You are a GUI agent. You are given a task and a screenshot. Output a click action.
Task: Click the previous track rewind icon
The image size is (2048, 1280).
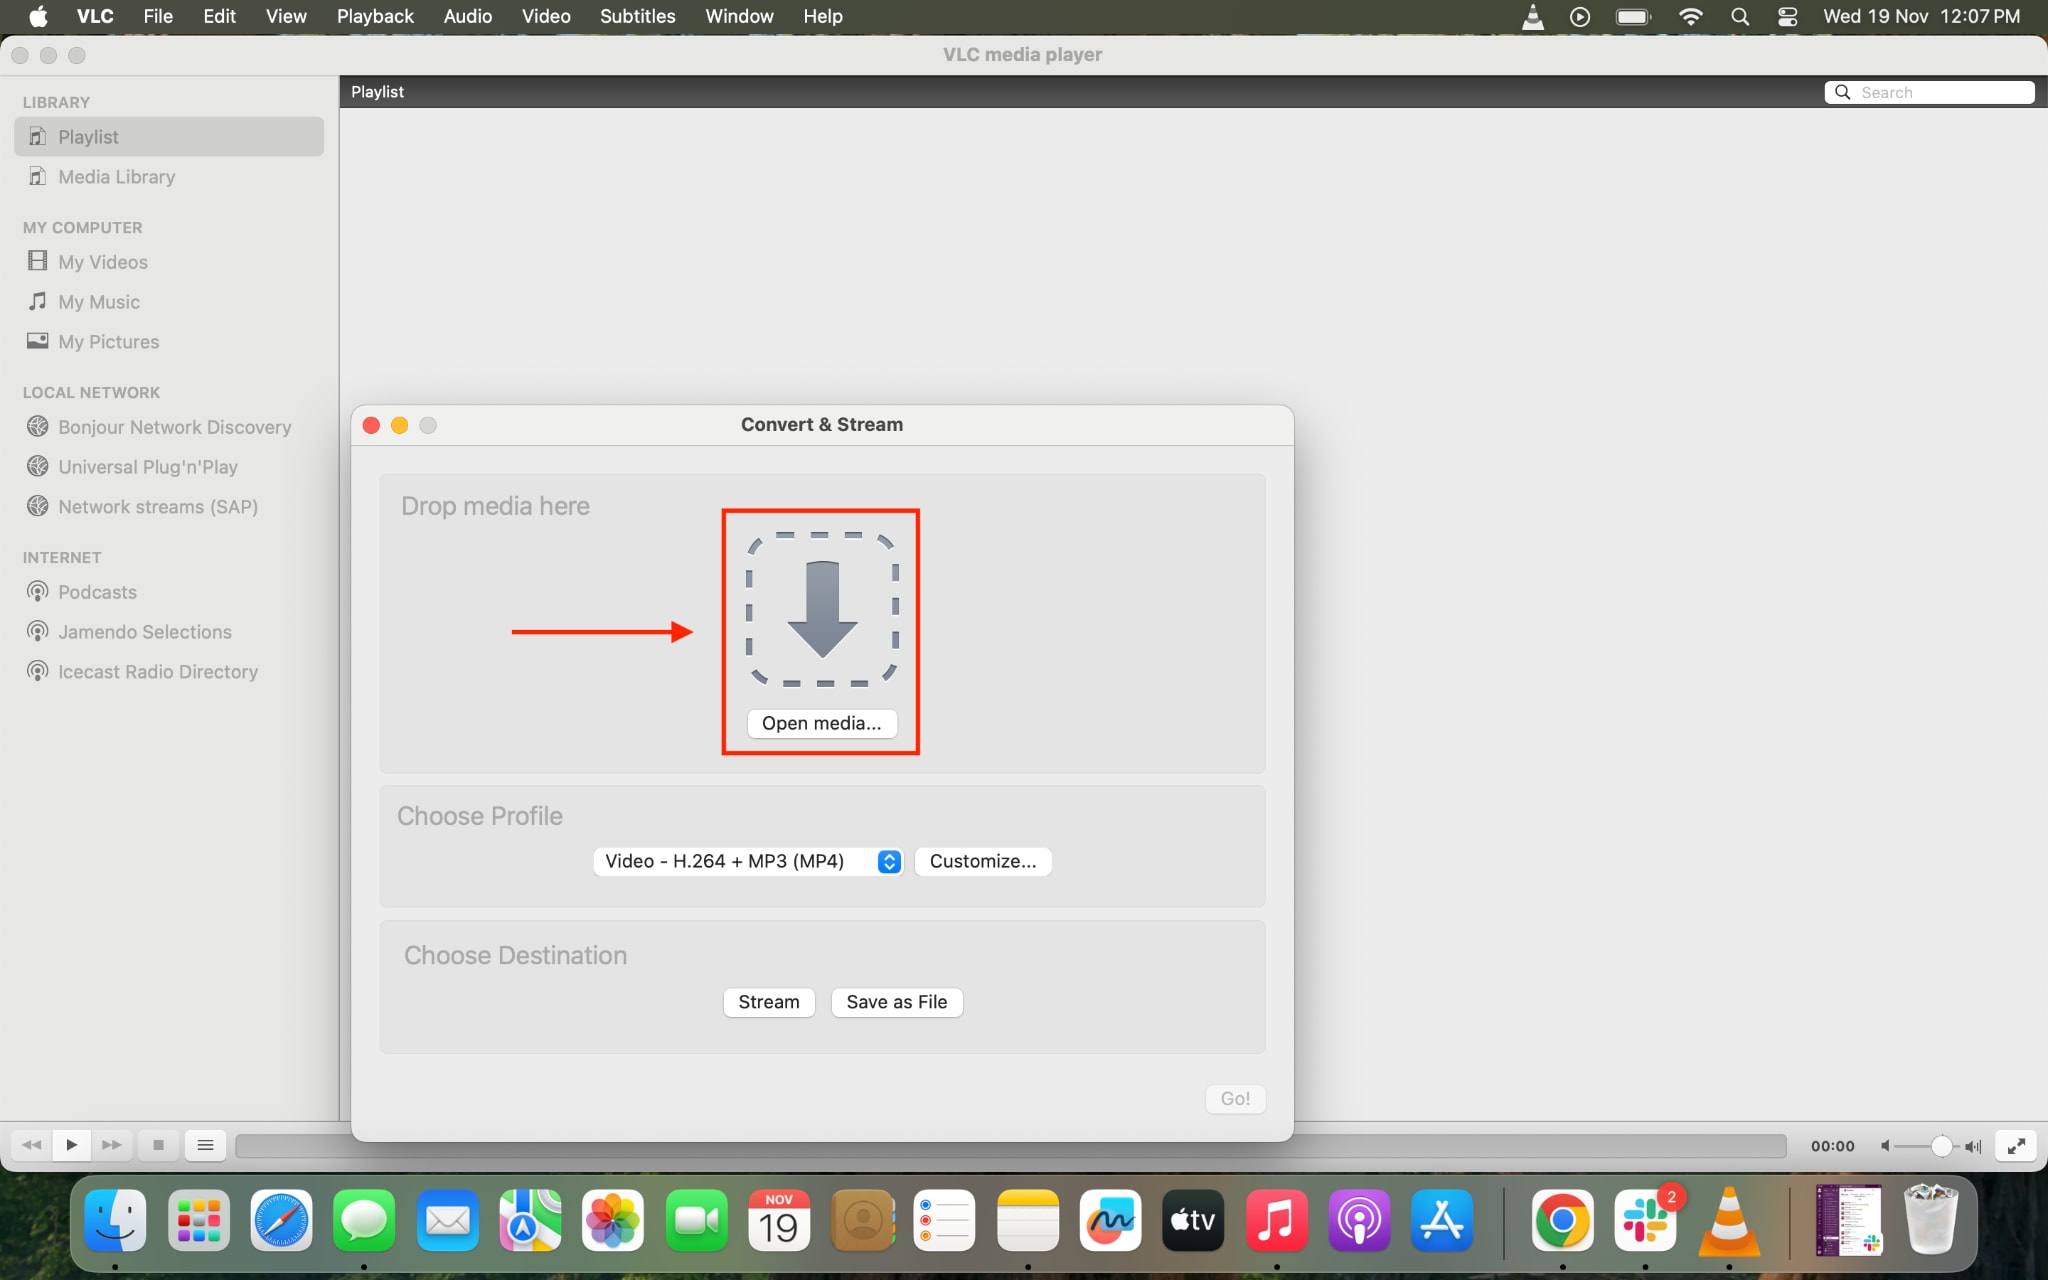click(x=31, y=1145)
